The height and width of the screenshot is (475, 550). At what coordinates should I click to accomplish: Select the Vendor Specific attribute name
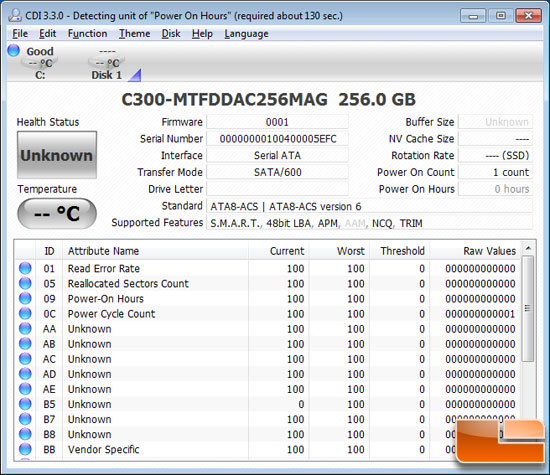pyautogui.click(x=103, y=449)
